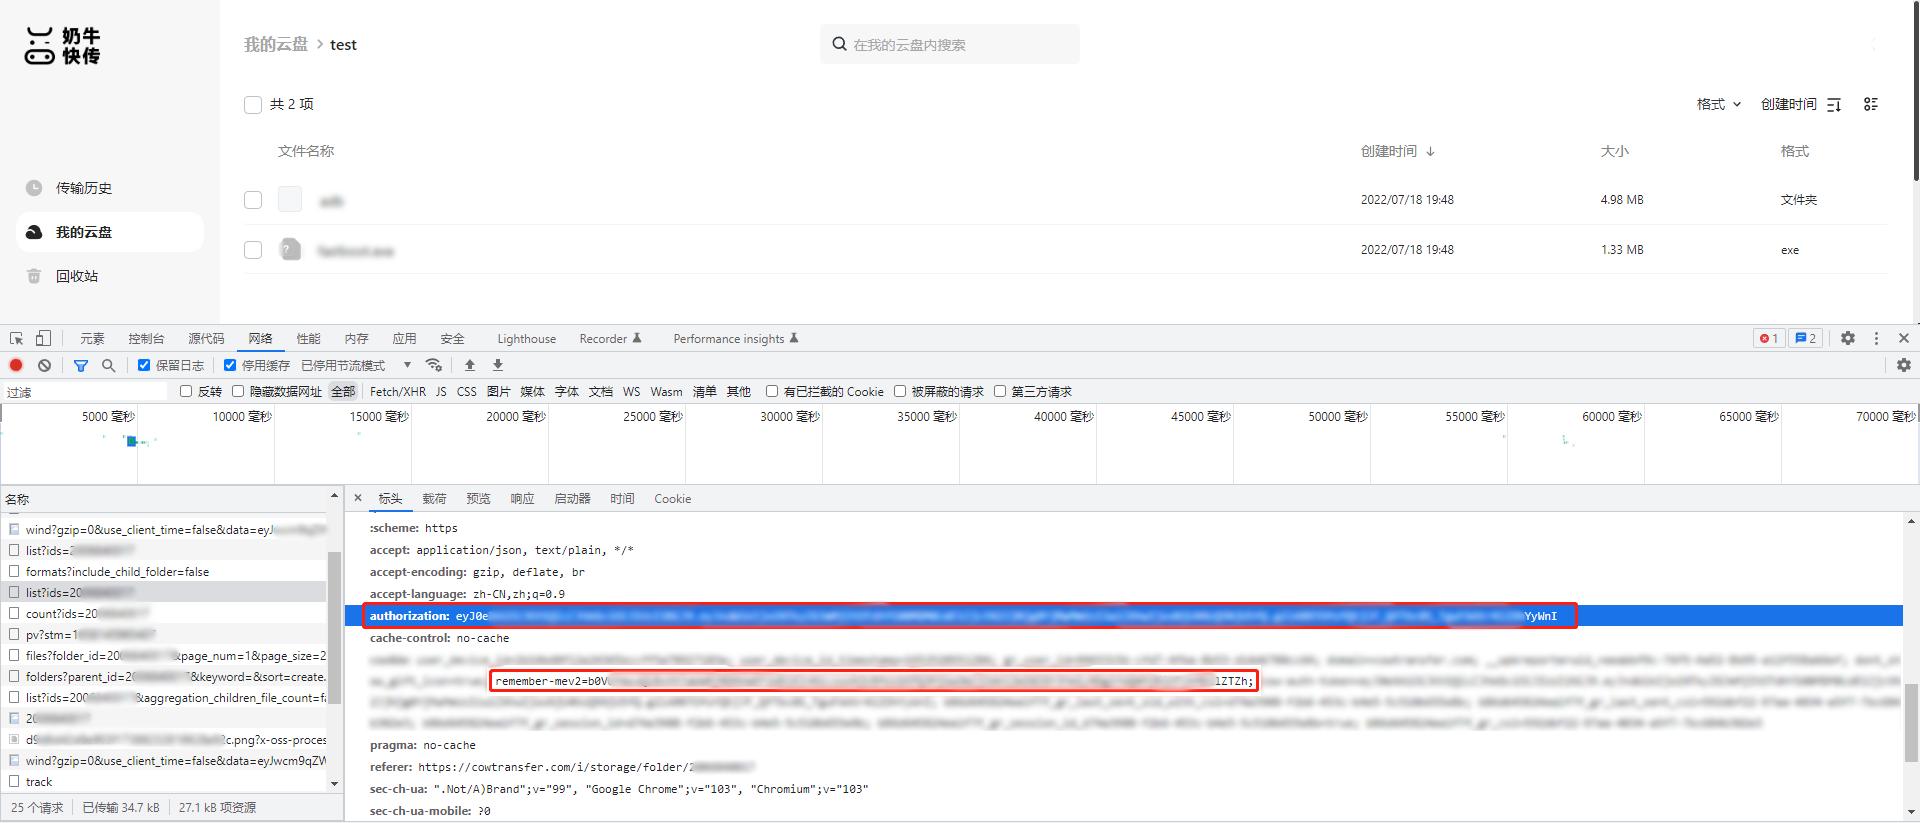Screen dimensions: 1920x823
Task: Click the search magnifier icon
Action: tap(839, 44)
